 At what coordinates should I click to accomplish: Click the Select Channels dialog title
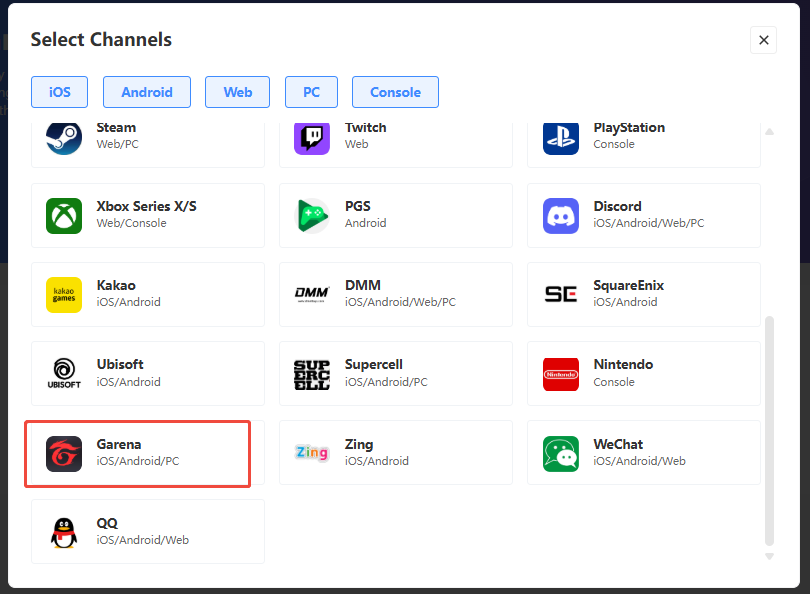(x=101, y=40)
